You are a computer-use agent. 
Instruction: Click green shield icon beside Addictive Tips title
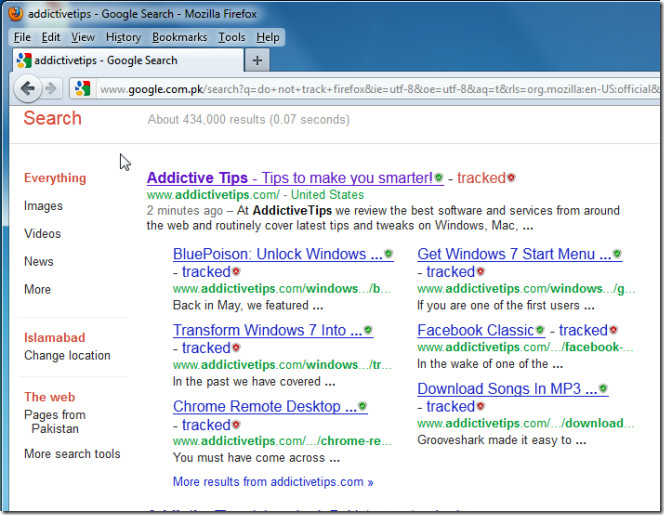pos(439,177)
